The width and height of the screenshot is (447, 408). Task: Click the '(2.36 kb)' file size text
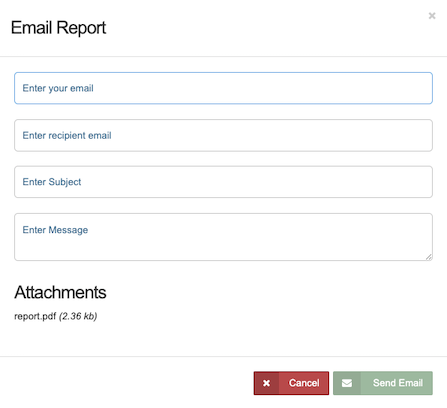tap(78, 316)
